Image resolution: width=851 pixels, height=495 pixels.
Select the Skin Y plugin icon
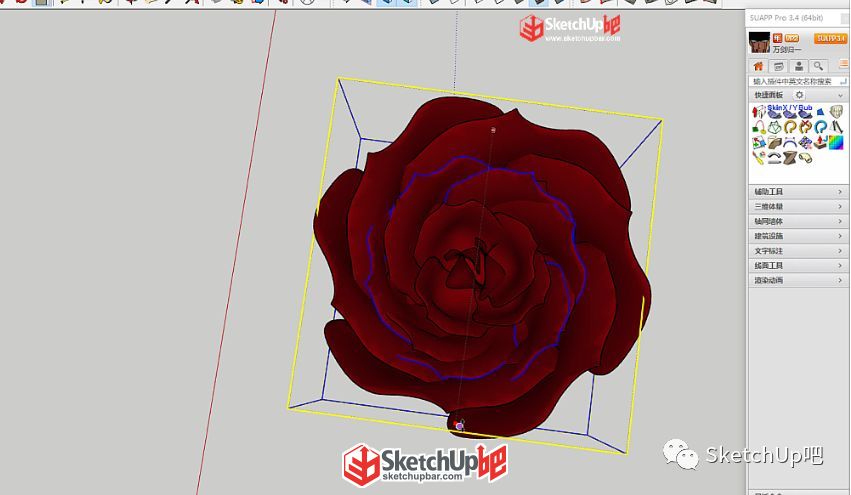[790, 112]
